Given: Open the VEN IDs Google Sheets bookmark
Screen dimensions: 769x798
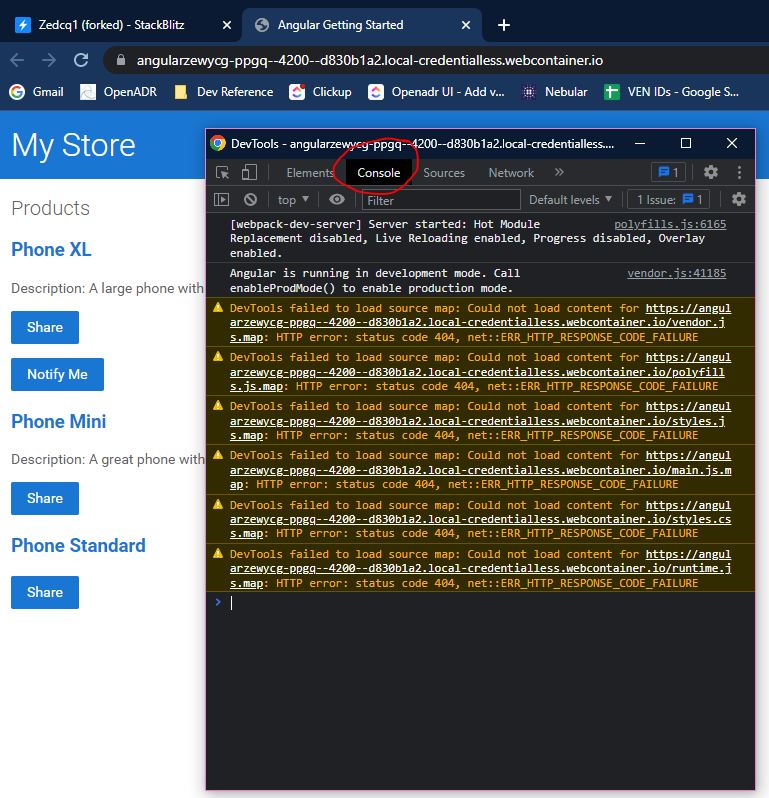Looking at the screenshot, I should coord(671,92).
